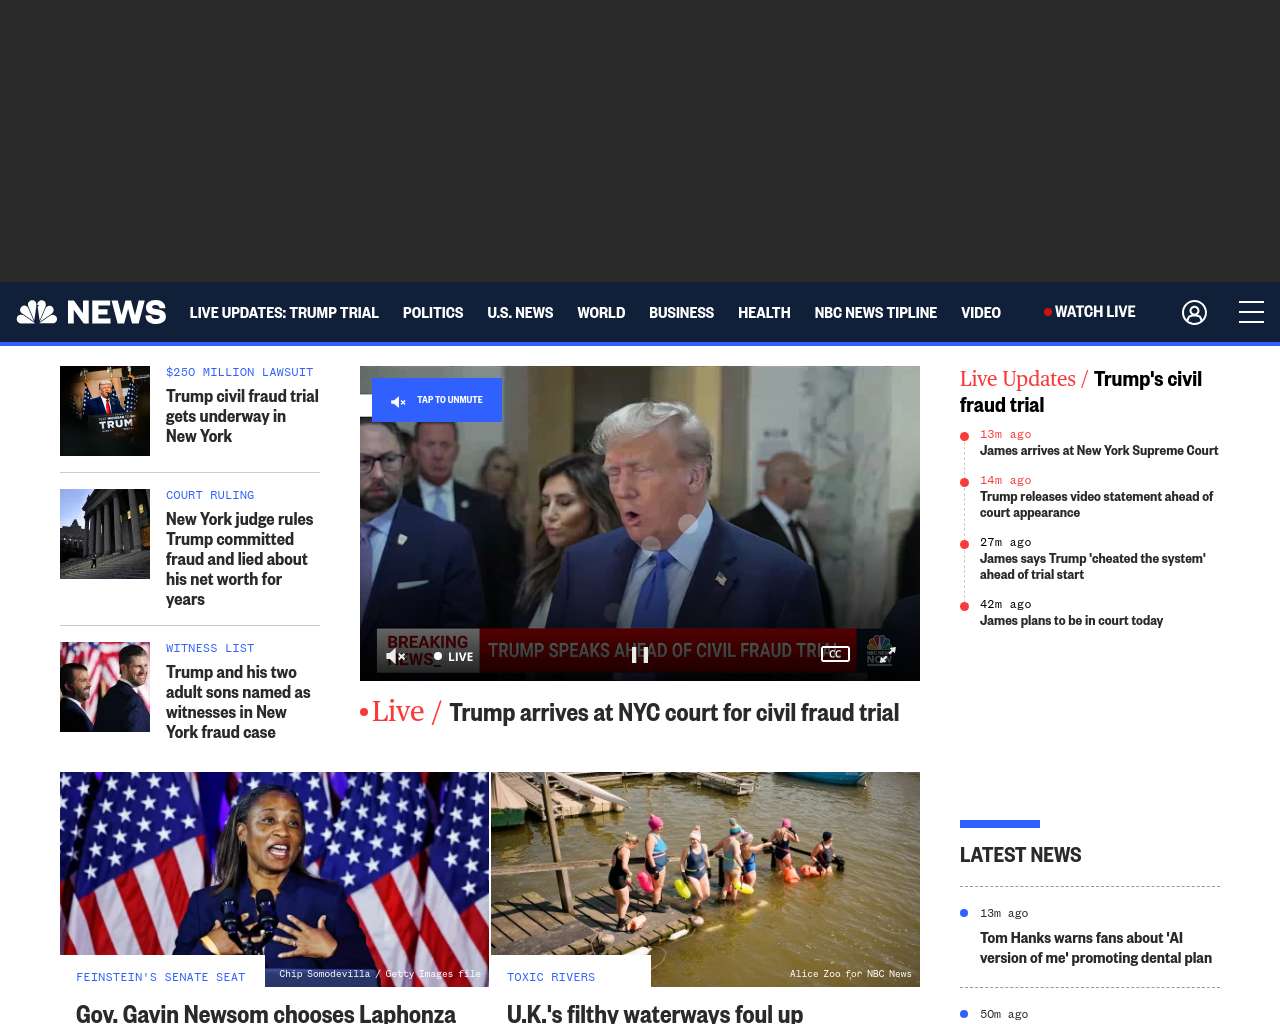Viewport: 1280px width, 1024px height.
Task: Open the World section
Action: coord(601,313)
